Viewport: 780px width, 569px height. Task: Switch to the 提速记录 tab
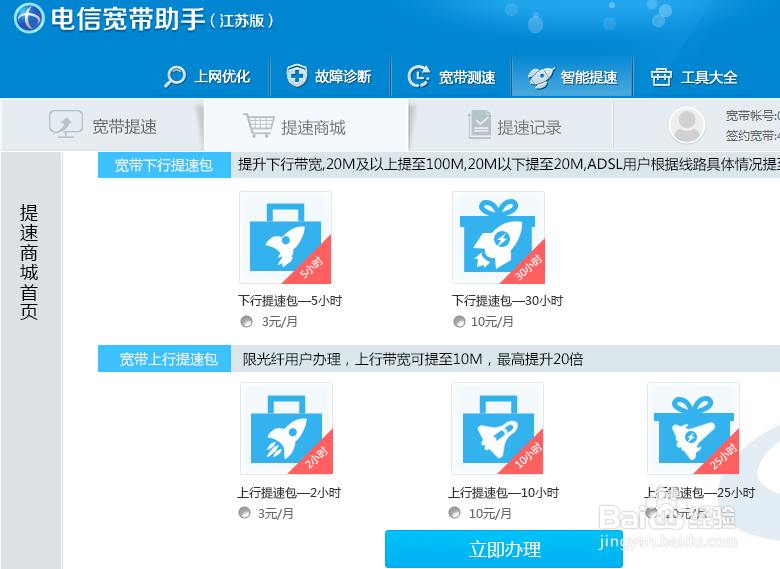pos(511,125)
